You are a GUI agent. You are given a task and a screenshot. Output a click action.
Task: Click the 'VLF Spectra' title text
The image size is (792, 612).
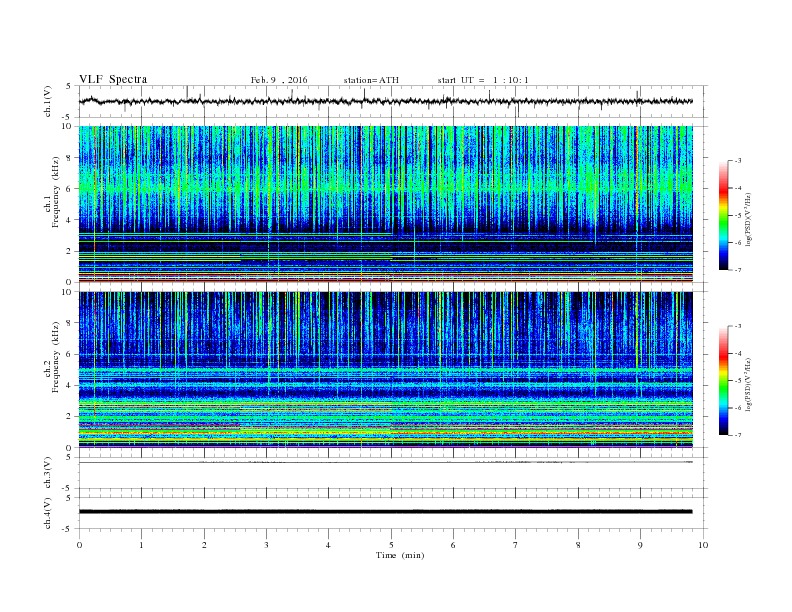point(113,79)
